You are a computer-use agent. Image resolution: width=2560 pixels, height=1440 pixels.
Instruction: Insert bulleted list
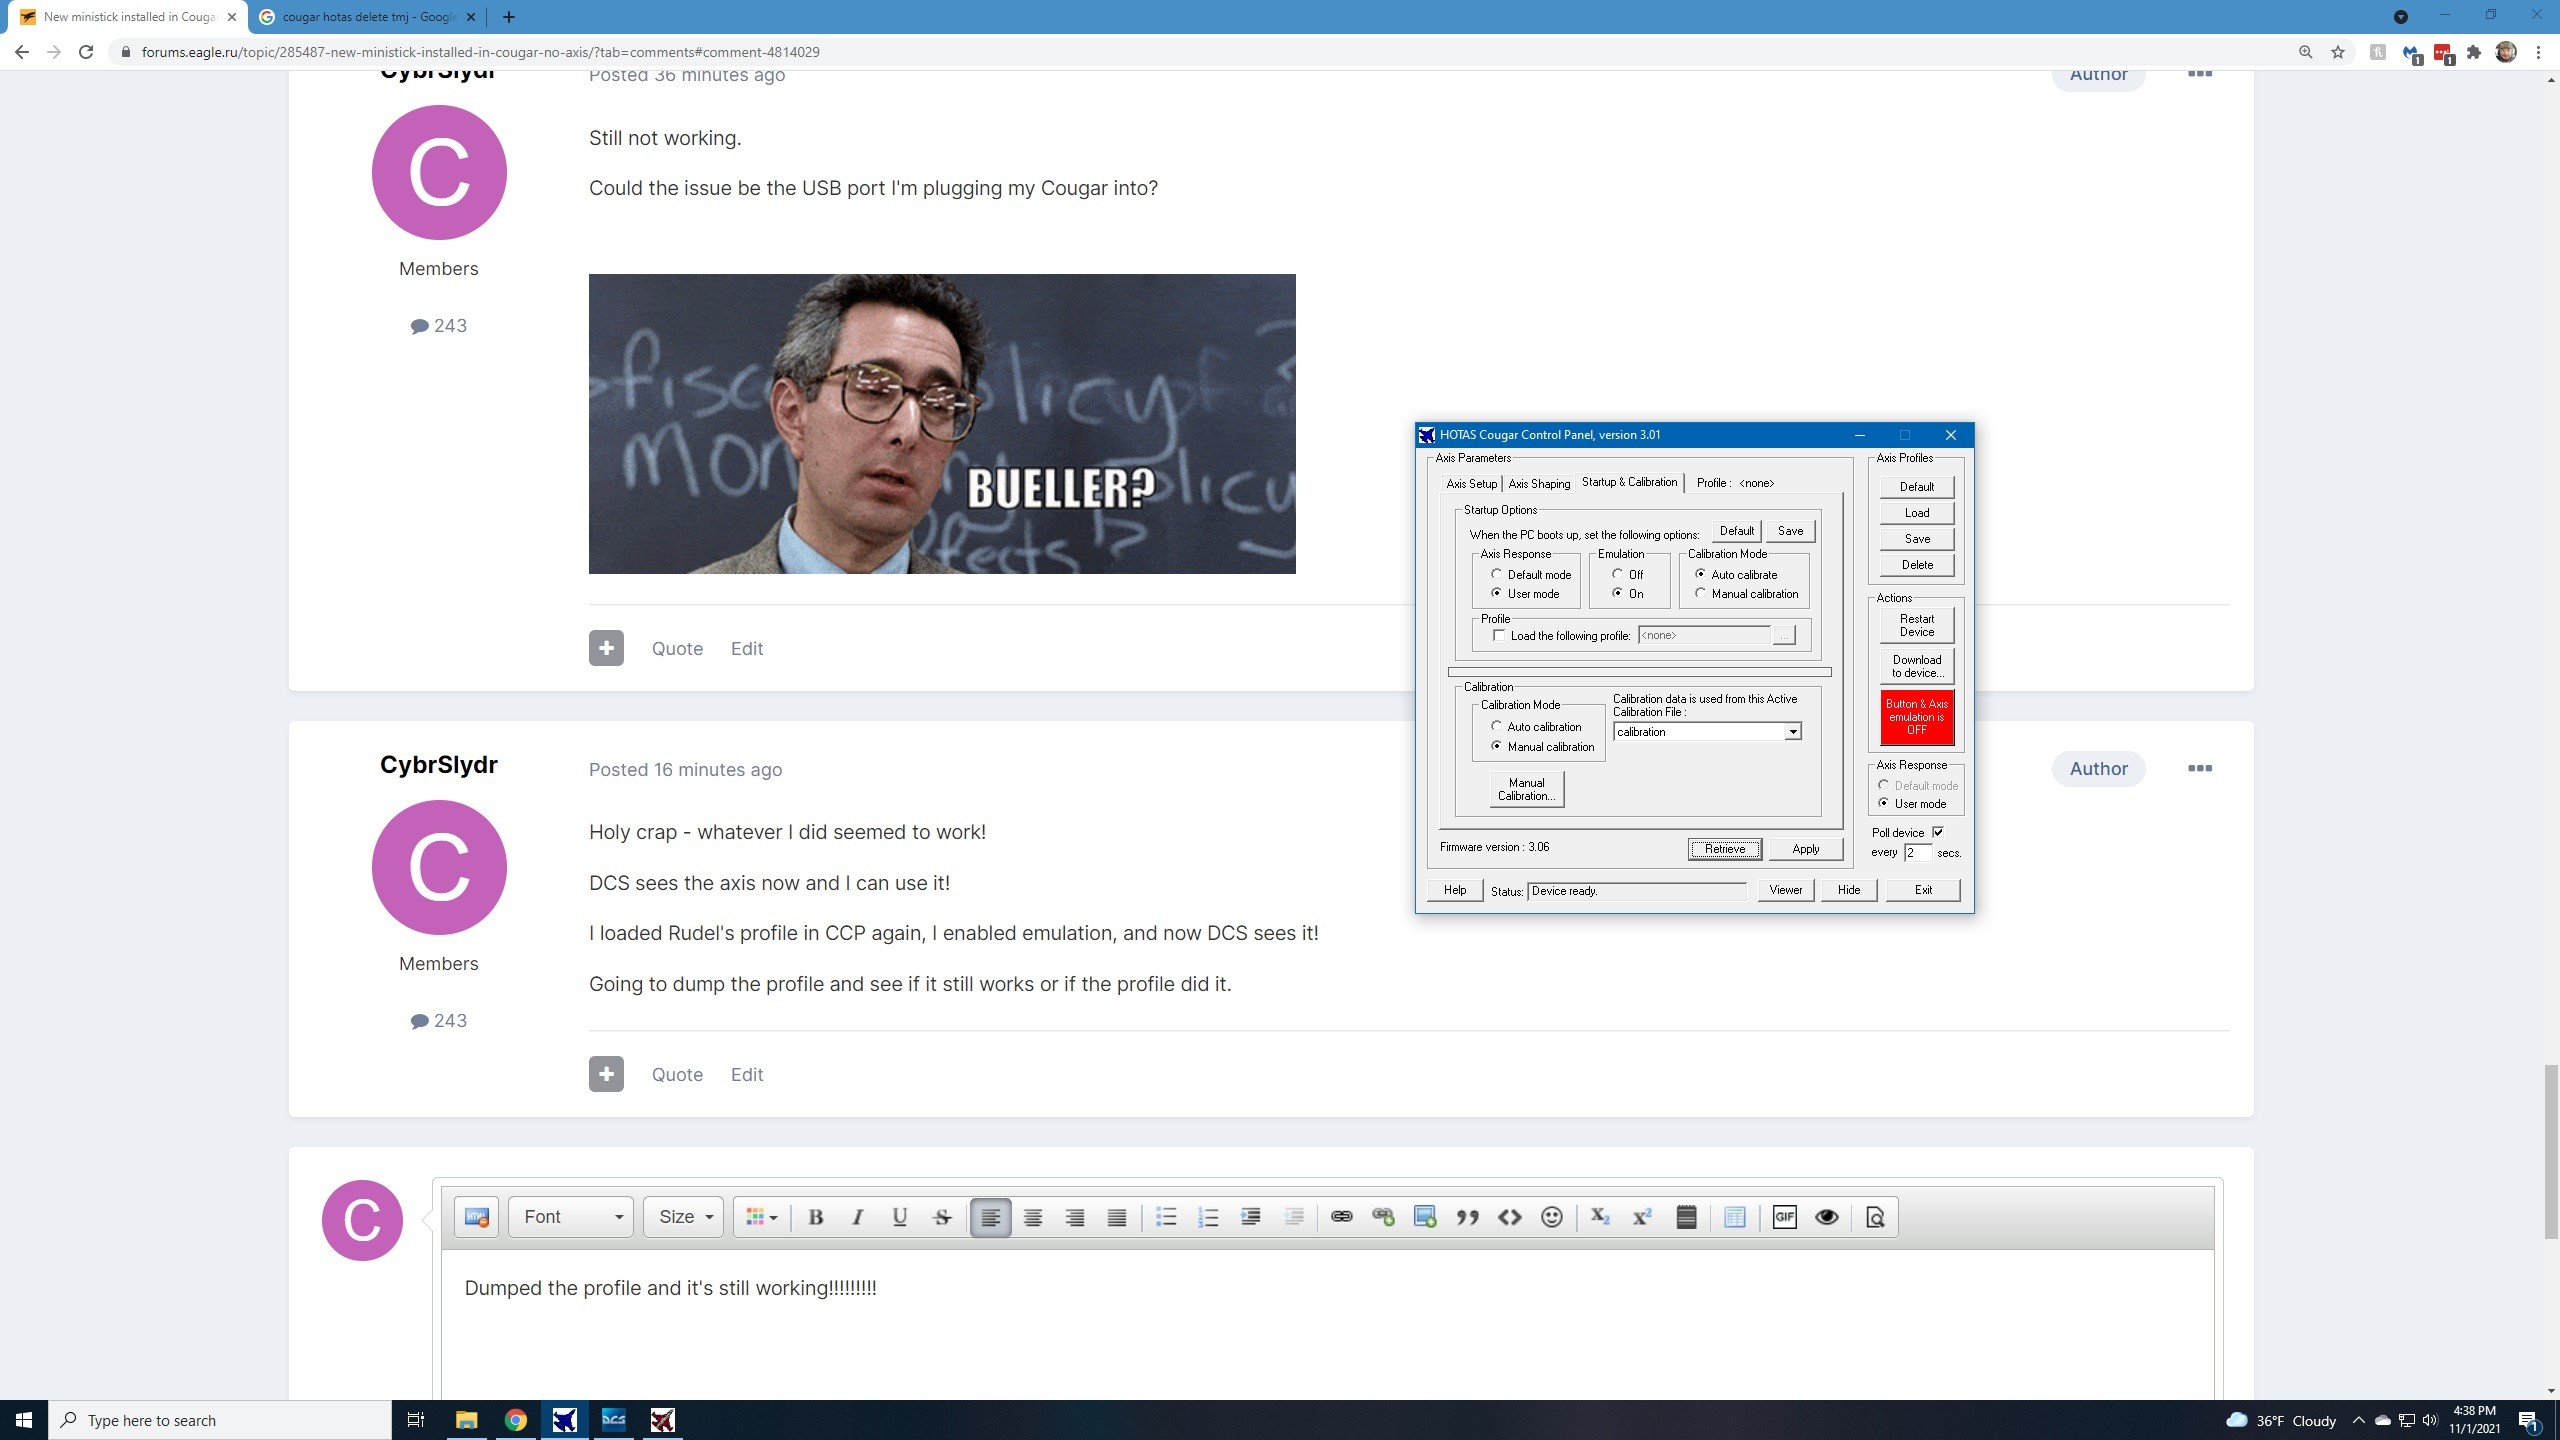click(x=1165, y=1217)
